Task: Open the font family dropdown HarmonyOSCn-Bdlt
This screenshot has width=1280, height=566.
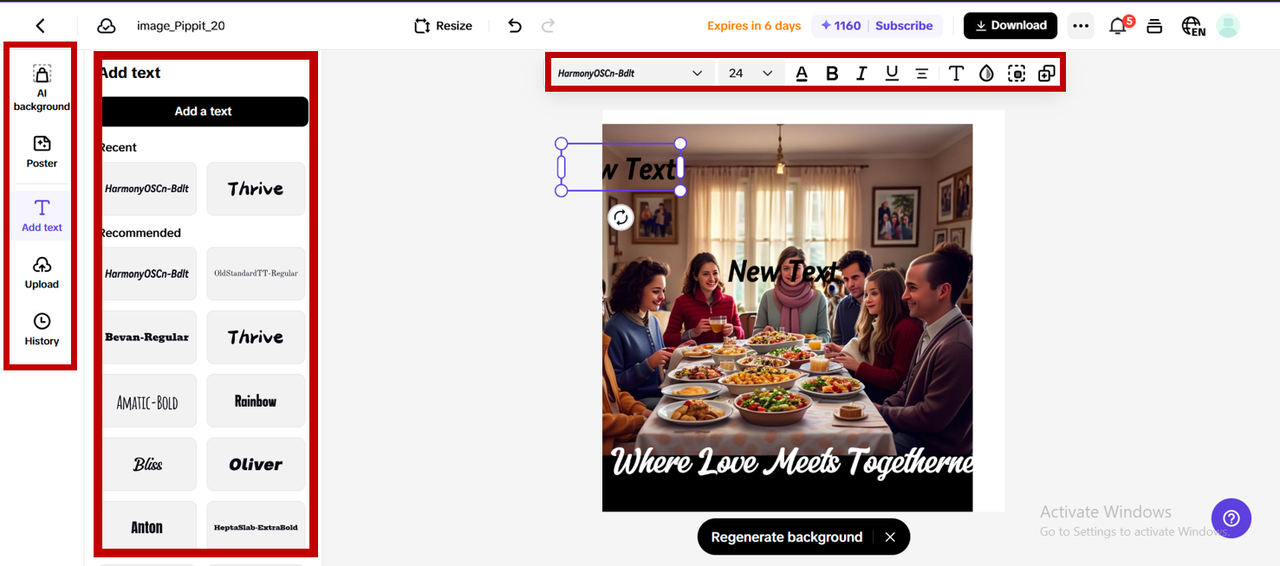Action: 630,73
